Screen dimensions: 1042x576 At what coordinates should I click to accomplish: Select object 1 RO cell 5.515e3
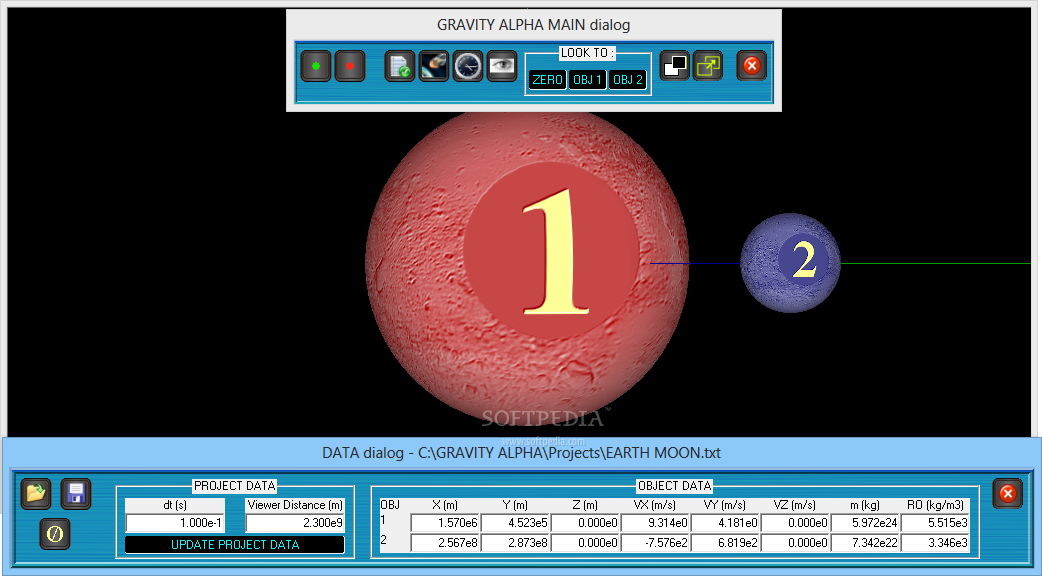click(936, 523)
